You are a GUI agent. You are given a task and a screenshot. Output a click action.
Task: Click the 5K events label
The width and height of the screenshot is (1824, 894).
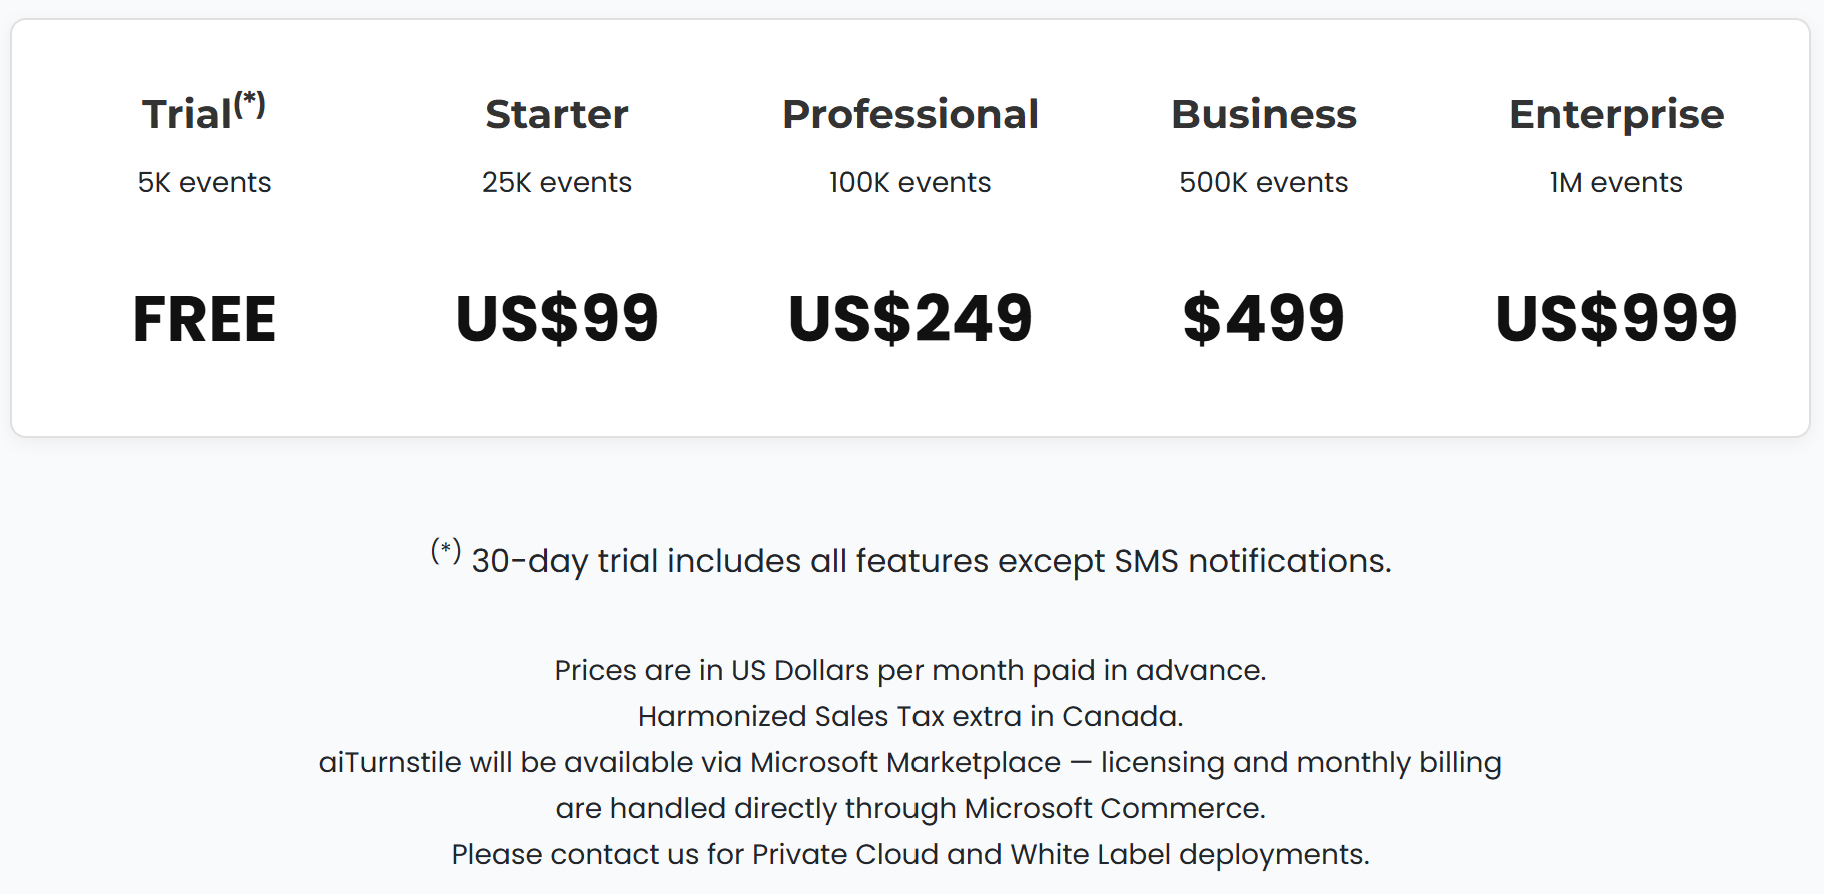204,183
